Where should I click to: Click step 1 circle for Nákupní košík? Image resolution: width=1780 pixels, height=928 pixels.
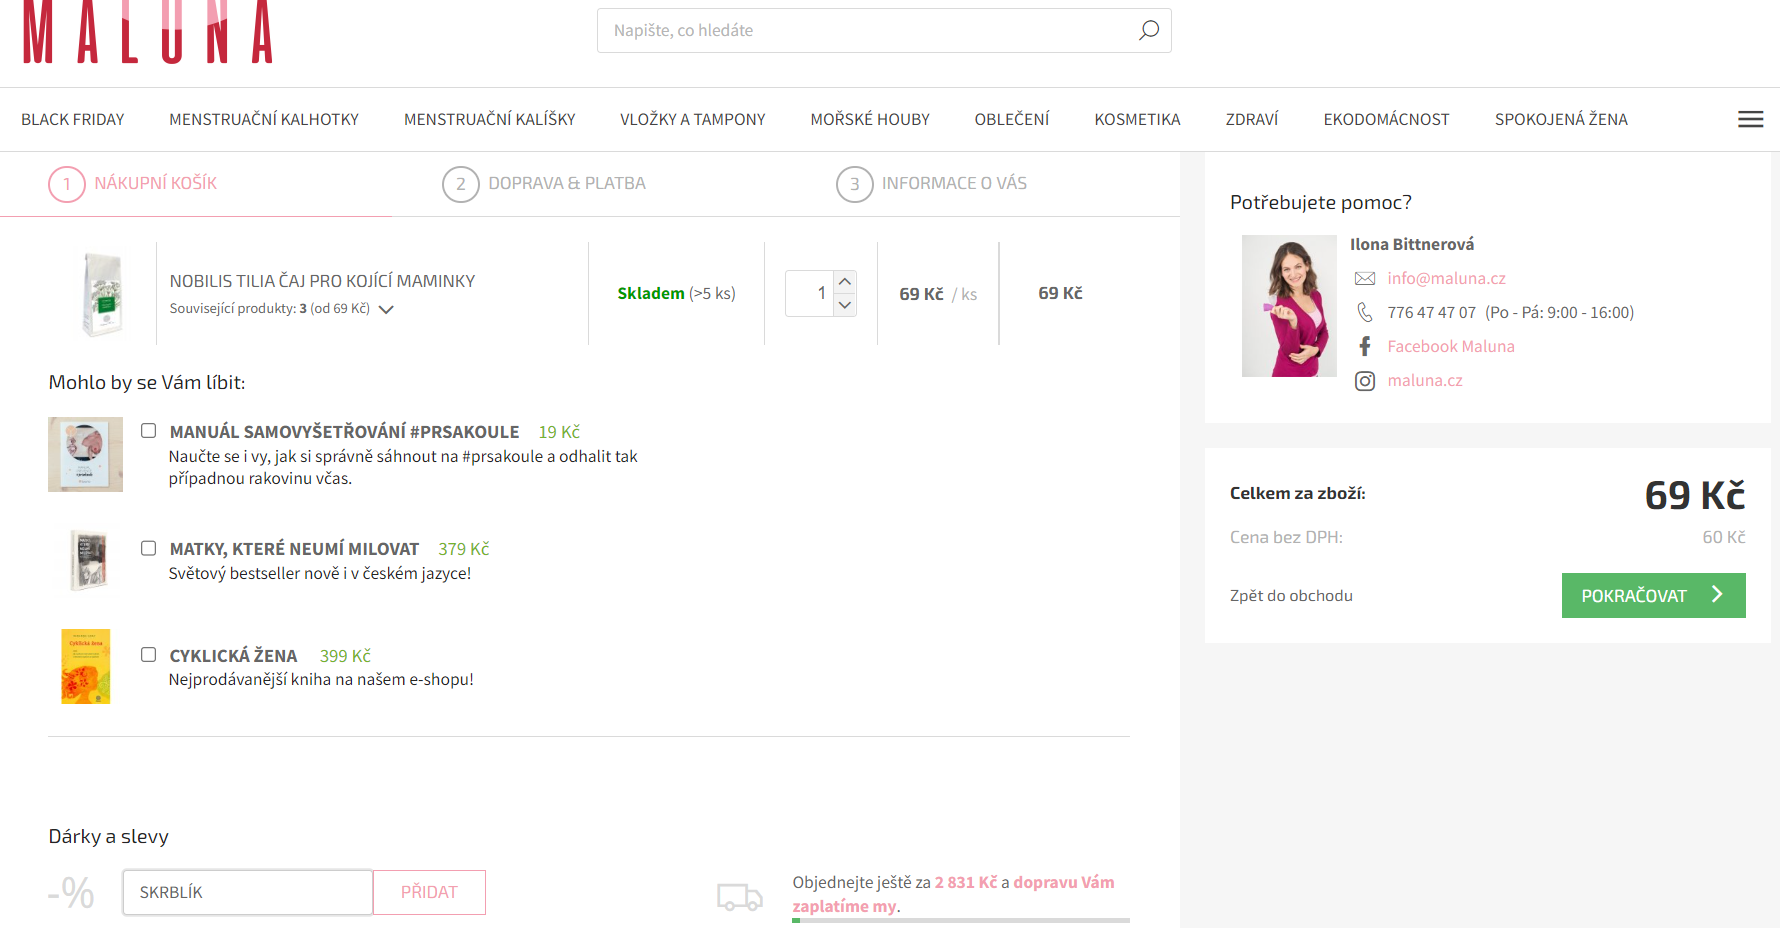pos(67,184)
